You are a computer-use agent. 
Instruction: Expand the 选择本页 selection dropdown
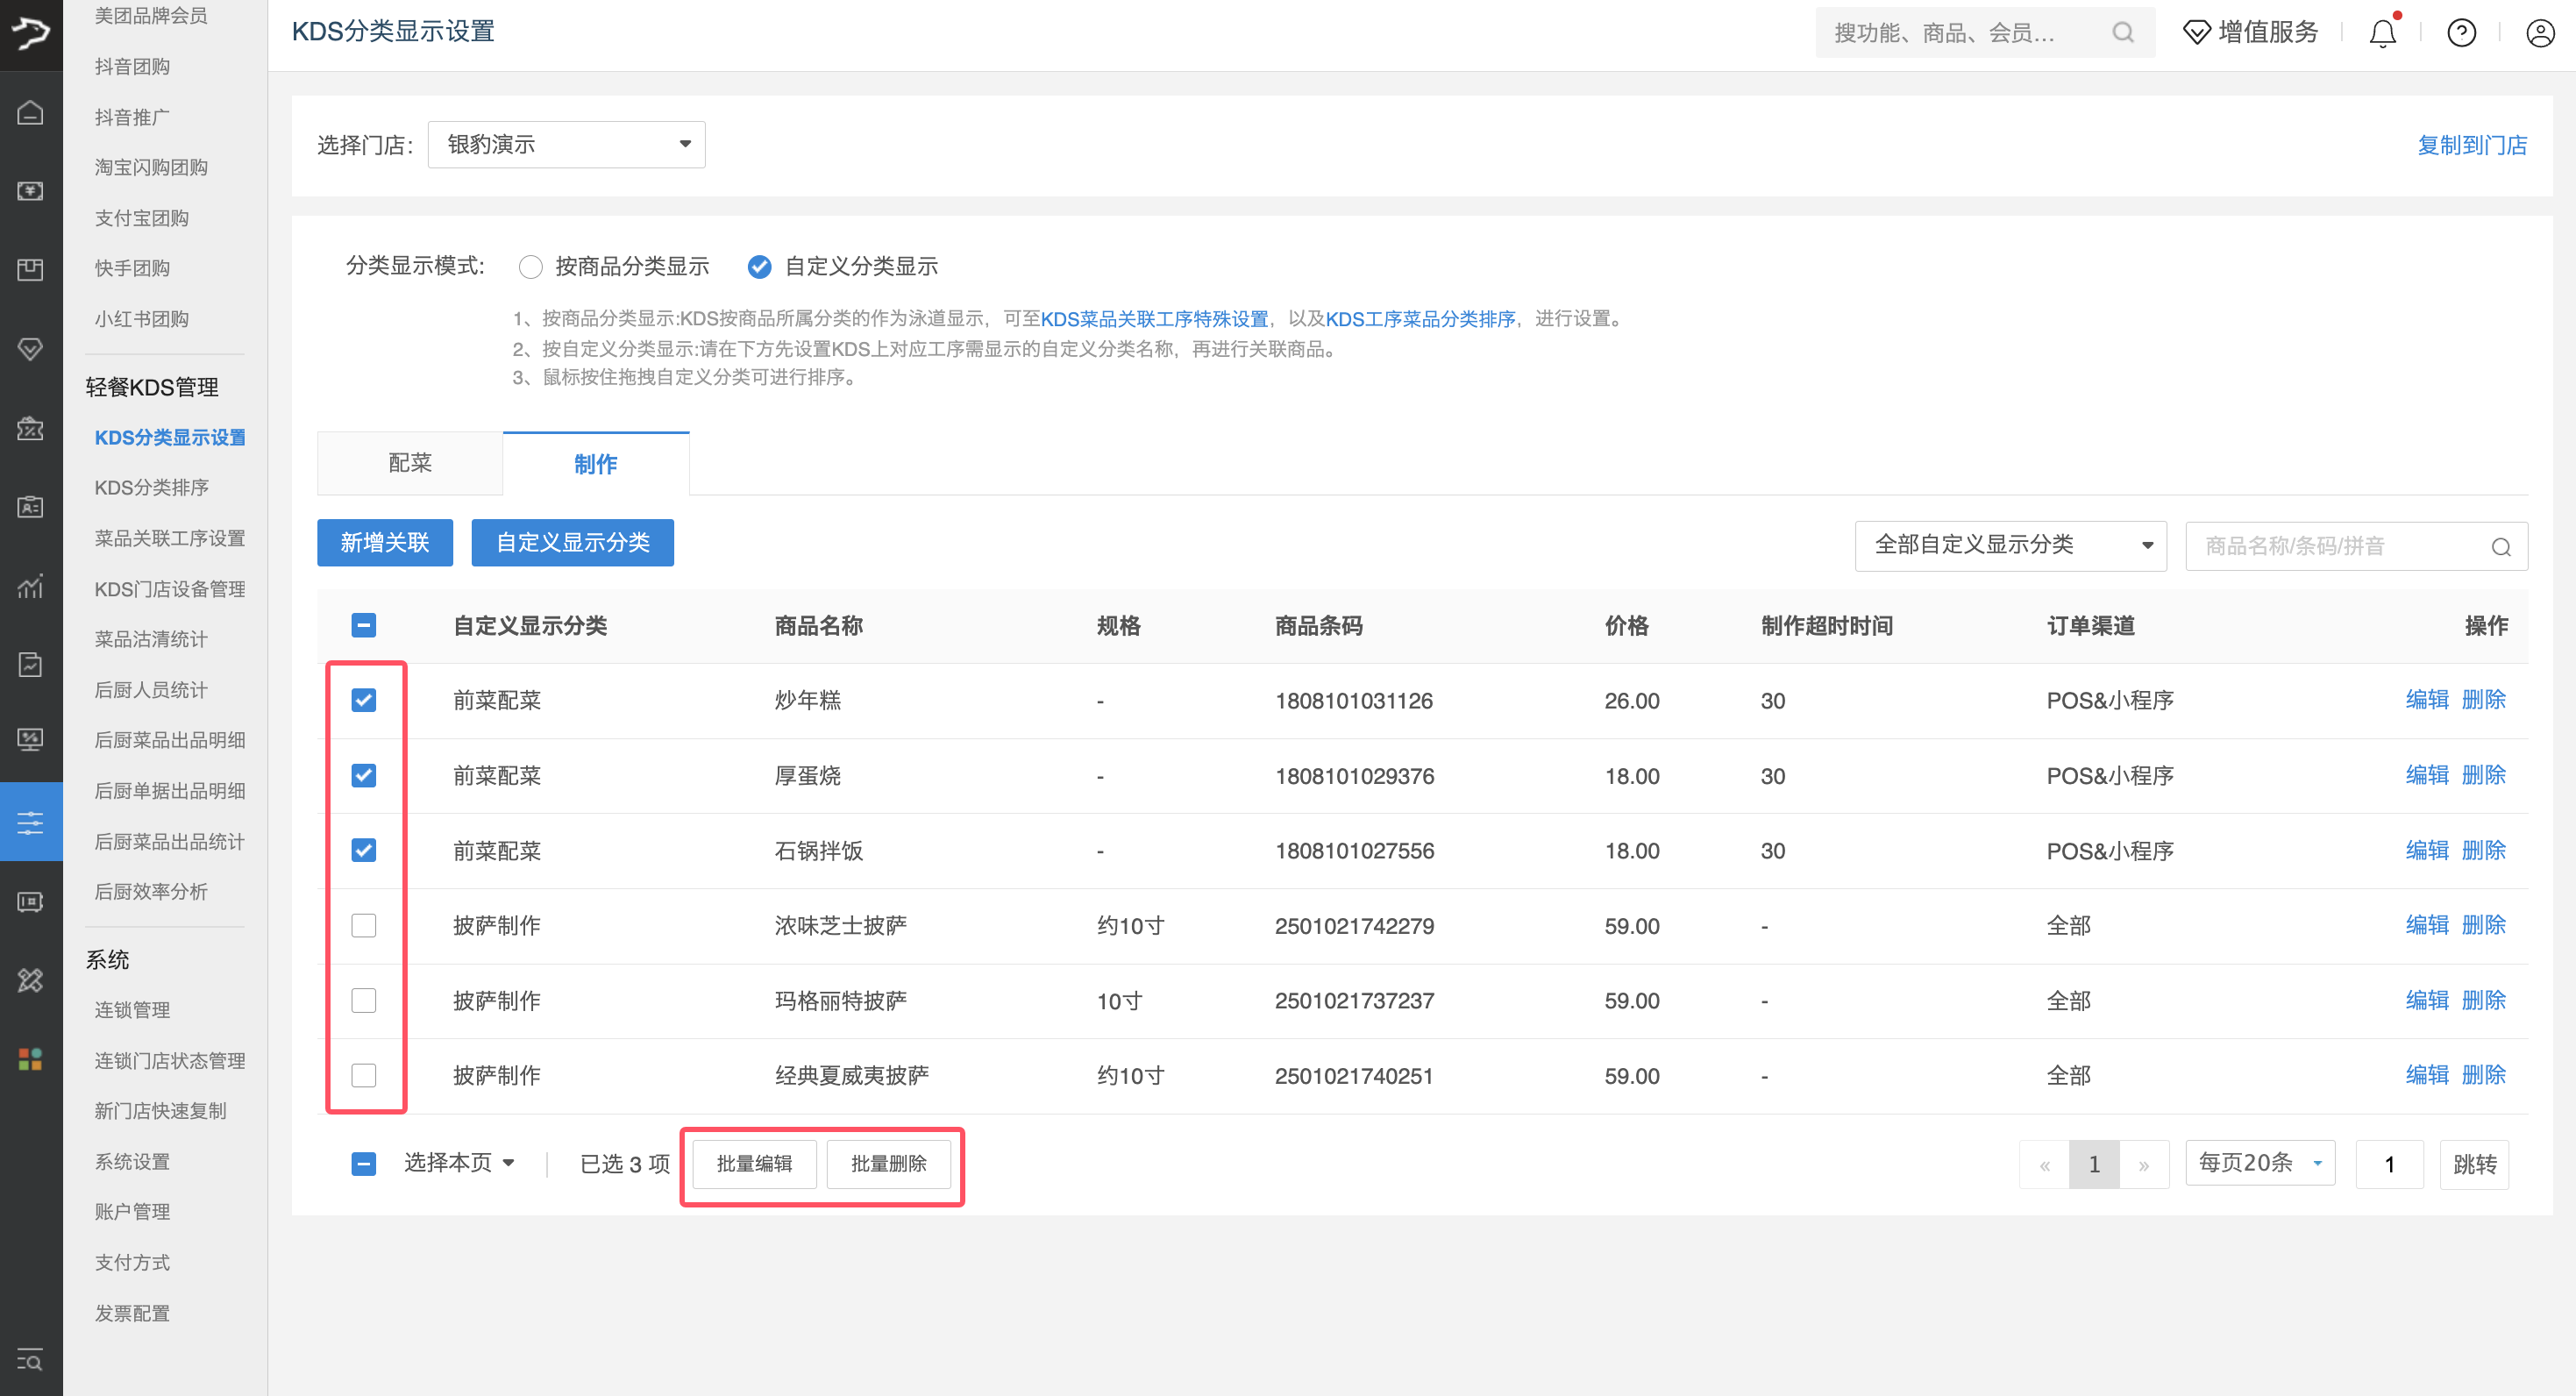tap(459, 1162)
